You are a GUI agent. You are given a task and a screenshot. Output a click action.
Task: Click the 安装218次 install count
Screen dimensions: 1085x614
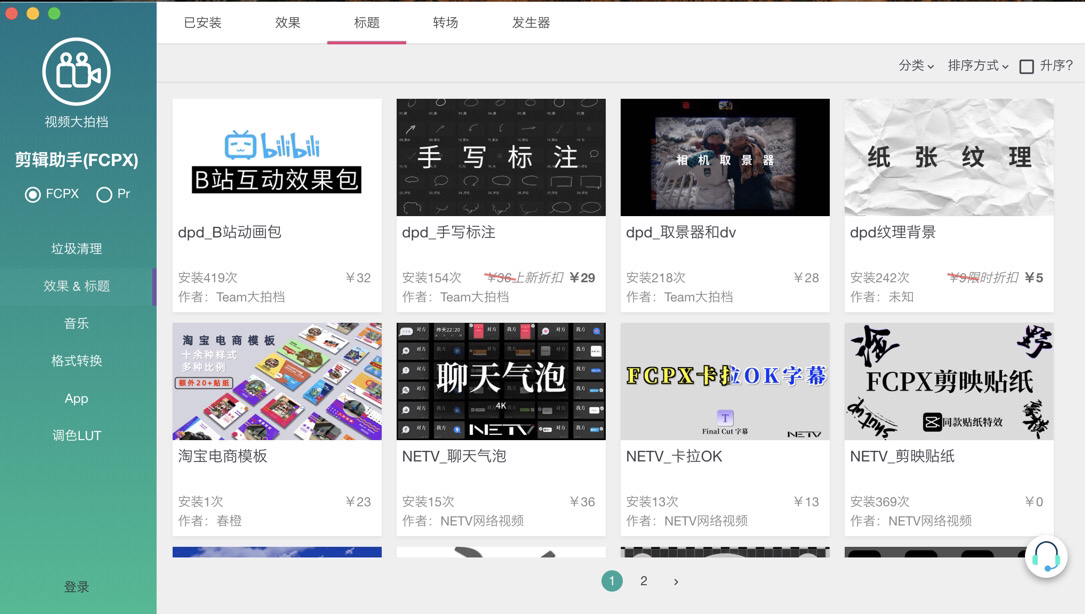(655, 278)
